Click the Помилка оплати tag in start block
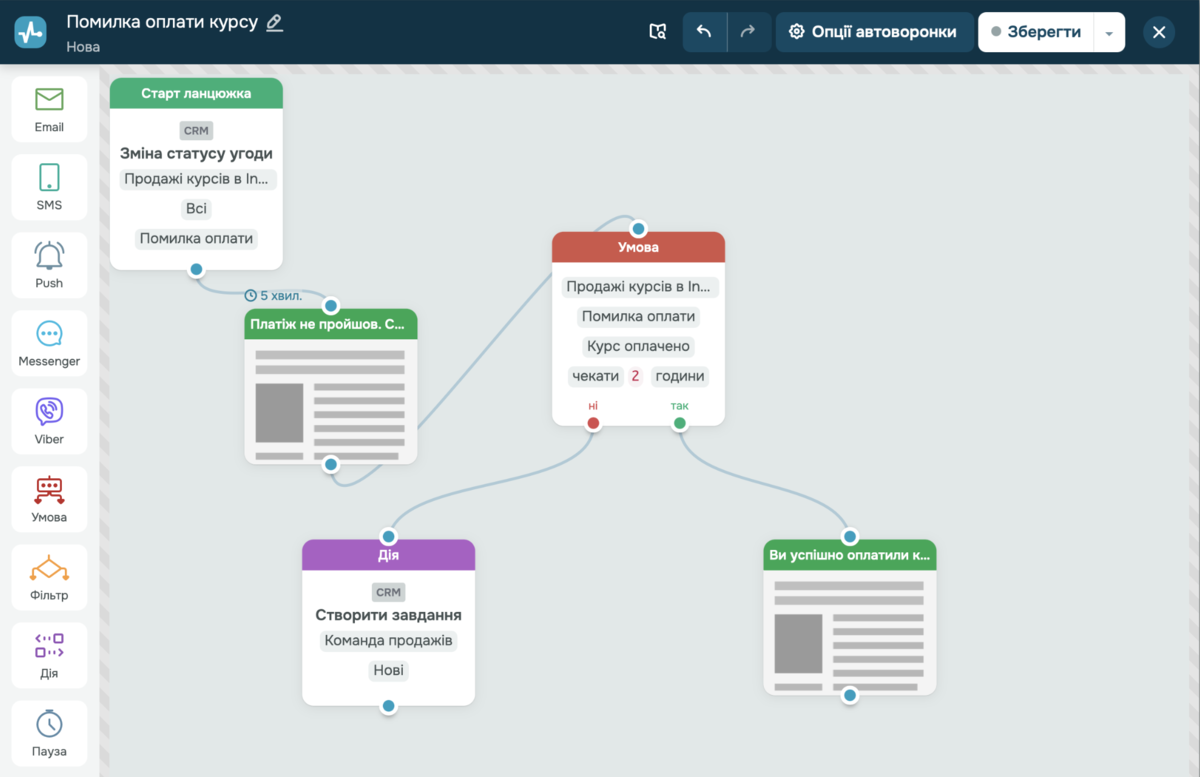Image resolution: width=1200 pixels, height=777 pixels. pos(196,239)
